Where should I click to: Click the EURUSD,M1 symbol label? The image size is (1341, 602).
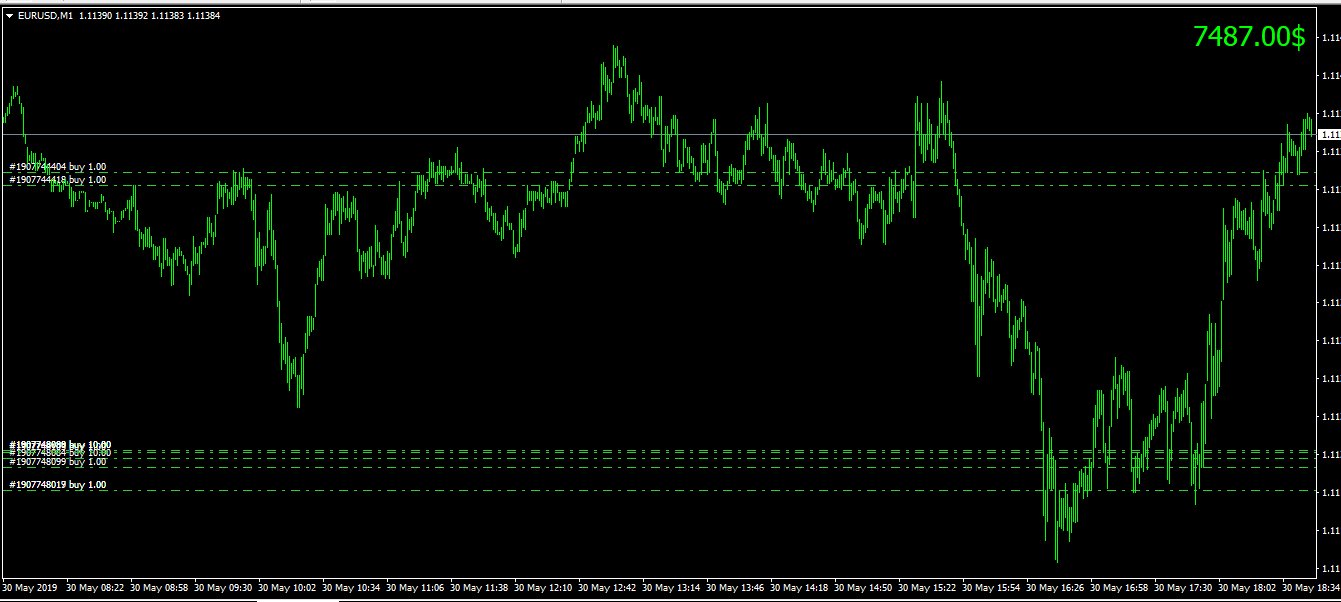45,16
